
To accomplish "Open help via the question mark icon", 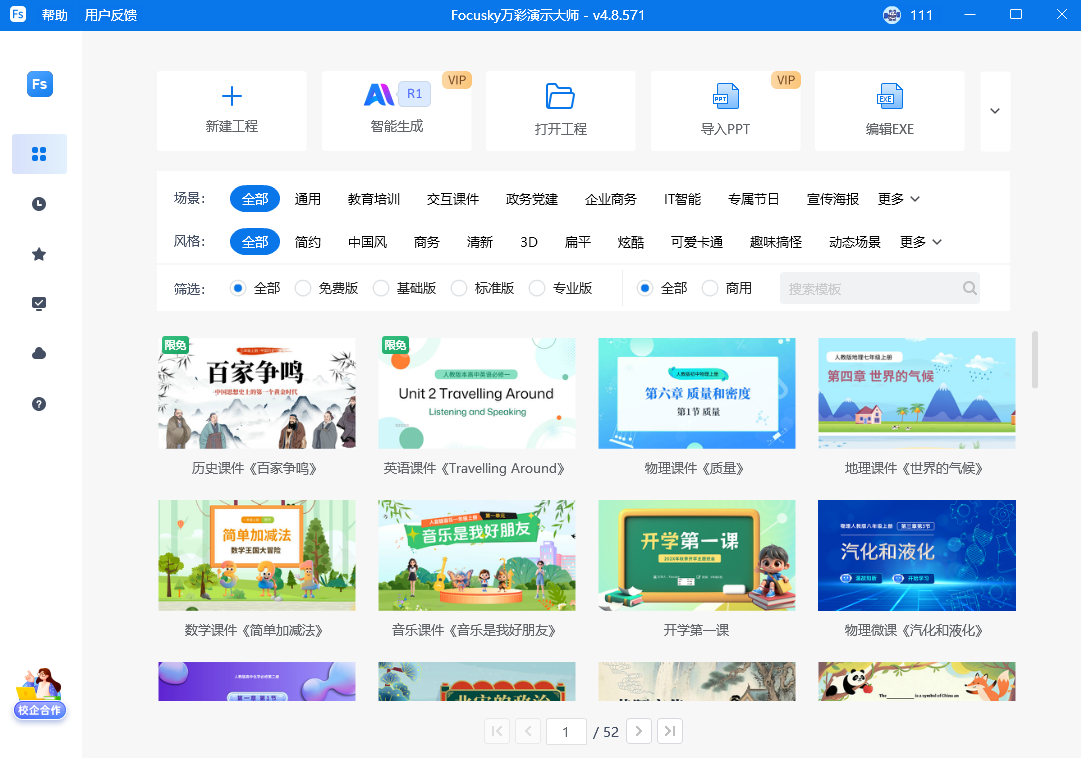I will pyautogui.click(x=38, y=404).
